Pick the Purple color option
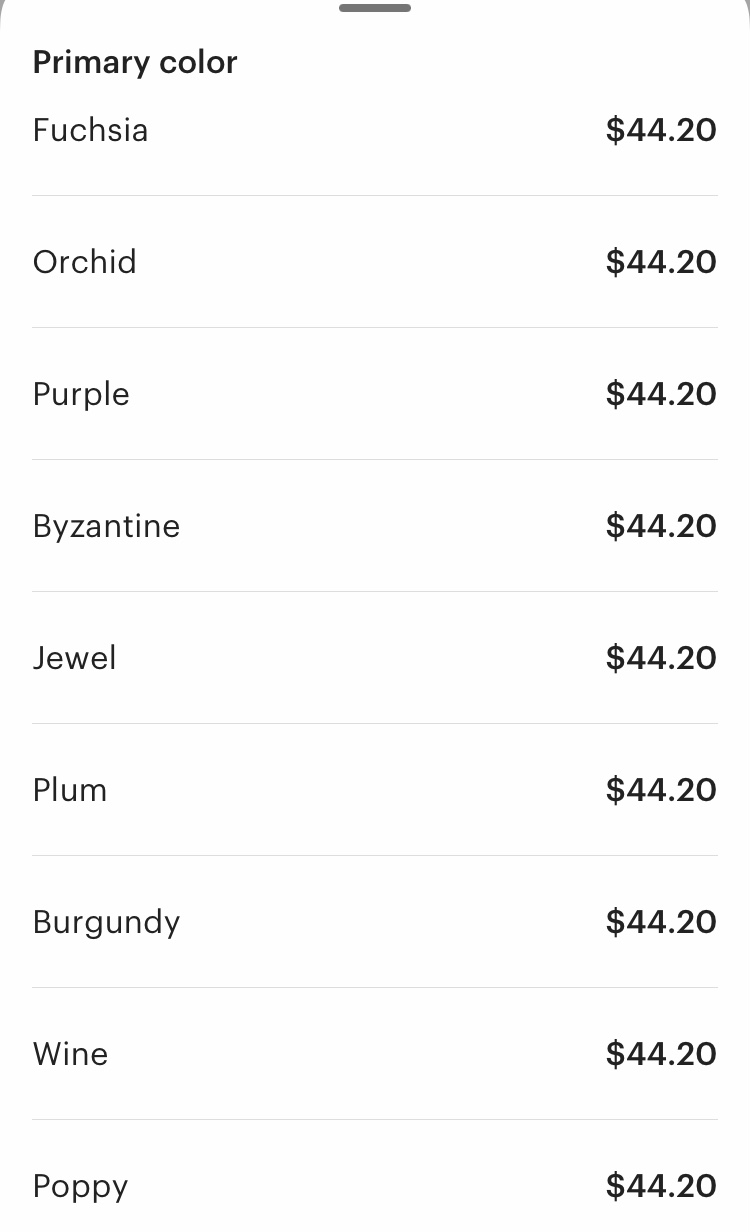The width and height of the screenshot is (750, 1232). [375, 394]
